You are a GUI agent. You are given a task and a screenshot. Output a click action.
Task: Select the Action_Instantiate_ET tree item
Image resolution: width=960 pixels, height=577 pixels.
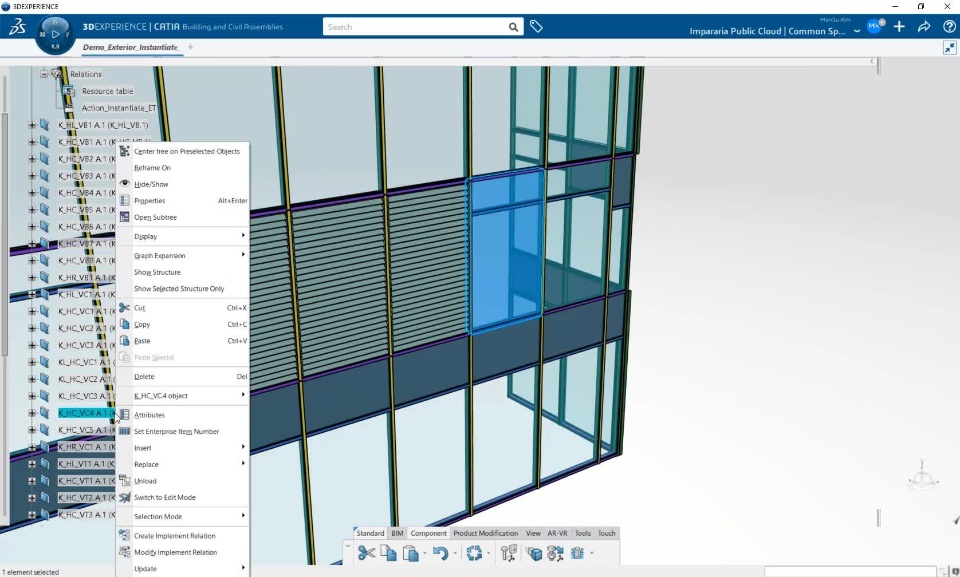coord(119,108)
